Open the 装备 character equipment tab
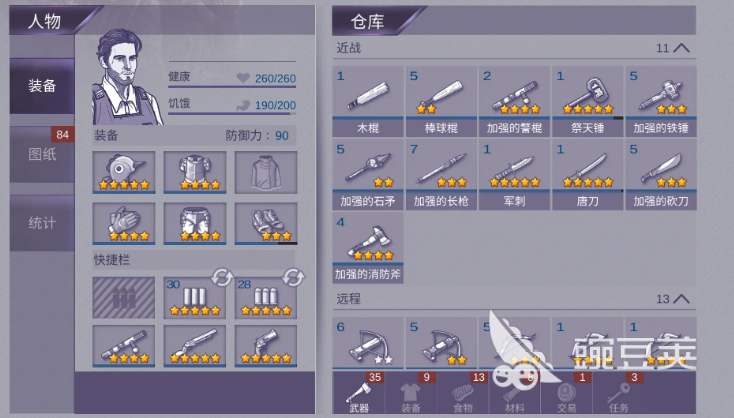Viewport: 734px width, 418px height. (x=42, y=86)
